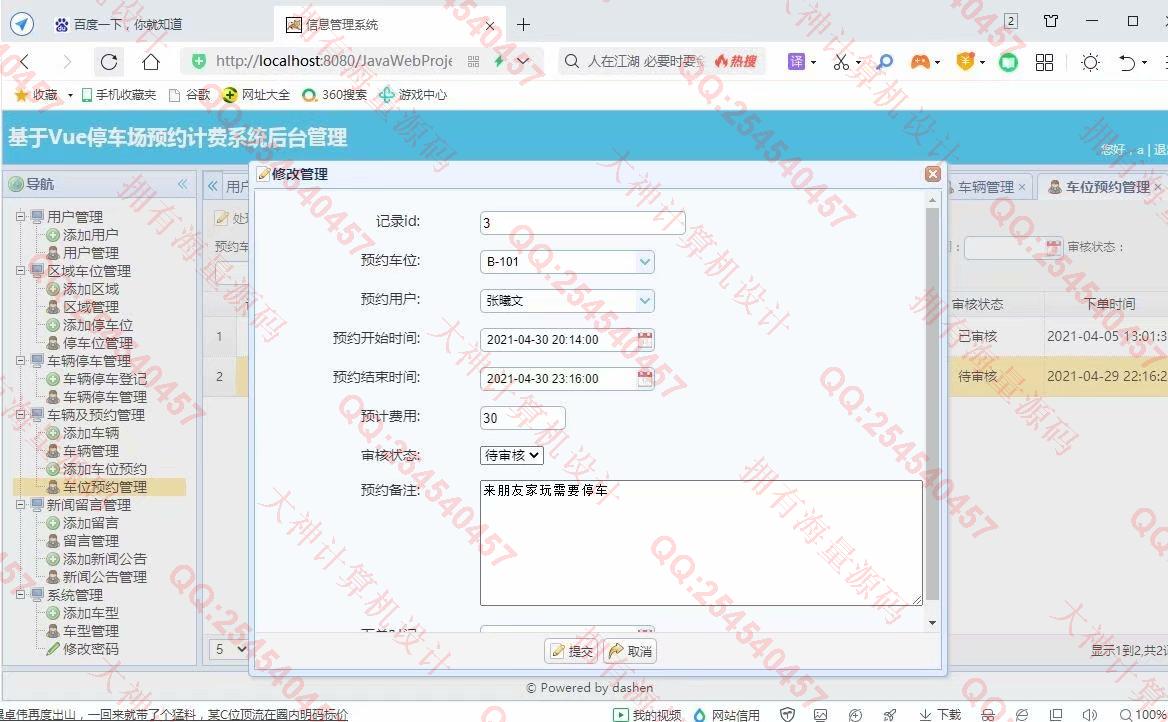Open calendar picker for 预约结束时间
Viewport: 1168px width, 722px height.
point(645,379)
